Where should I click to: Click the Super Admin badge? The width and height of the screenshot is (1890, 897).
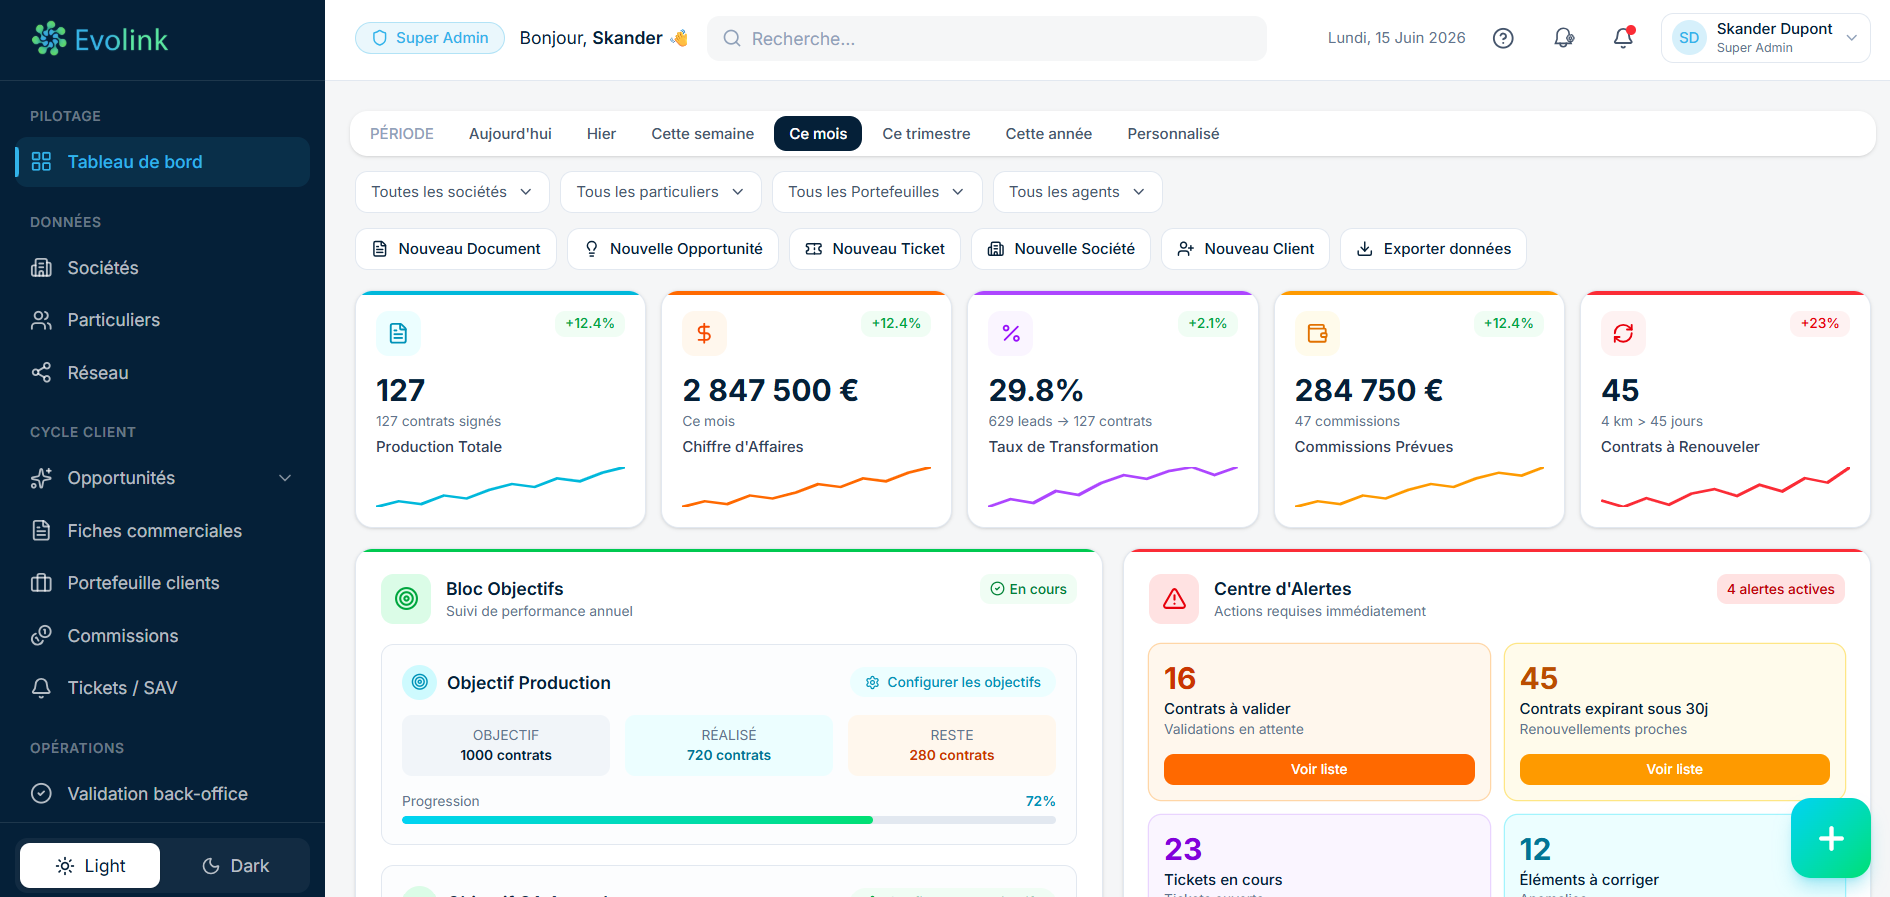430,38
